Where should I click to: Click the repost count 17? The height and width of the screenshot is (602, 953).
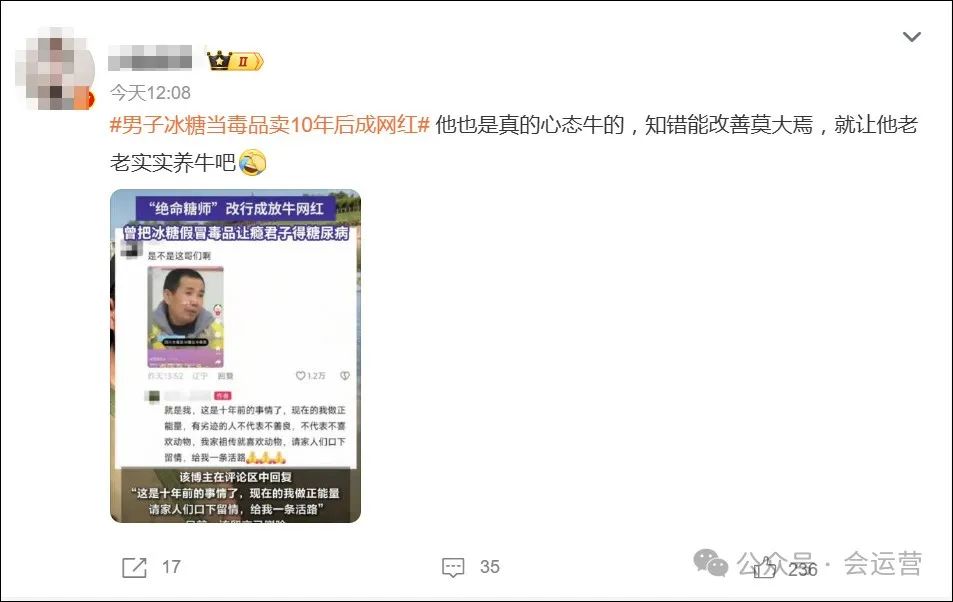click(171, 567)
